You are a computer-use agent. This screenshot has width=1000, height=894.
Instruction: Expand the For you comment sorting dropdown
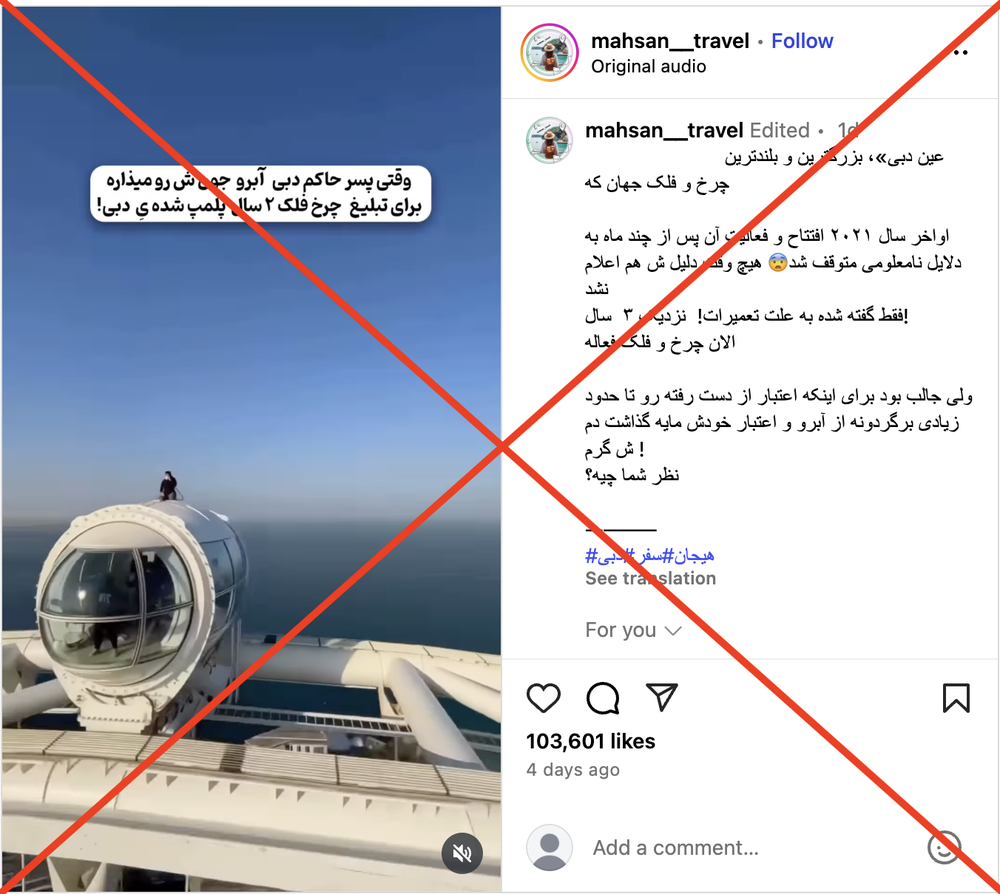633,630
